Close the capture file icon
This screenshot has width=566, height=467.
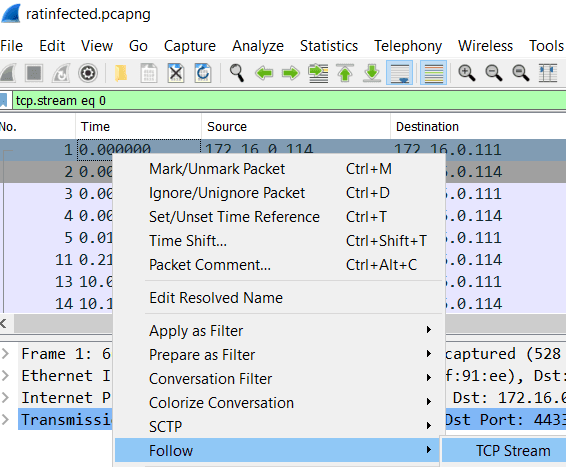(176, 73)
